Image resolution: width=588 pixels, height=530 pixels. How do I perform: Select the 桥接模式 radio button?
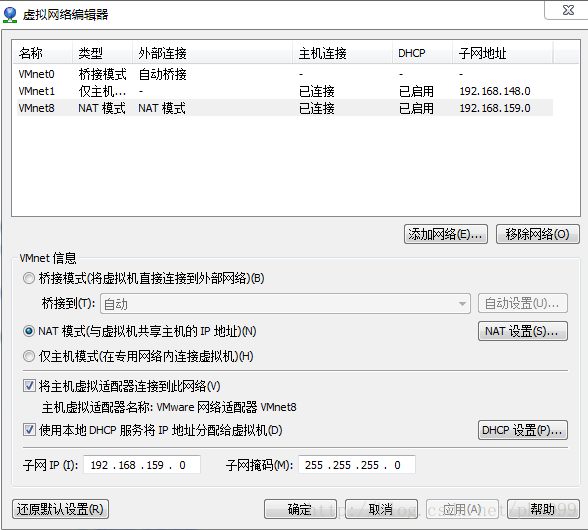[x=29, y=278]
